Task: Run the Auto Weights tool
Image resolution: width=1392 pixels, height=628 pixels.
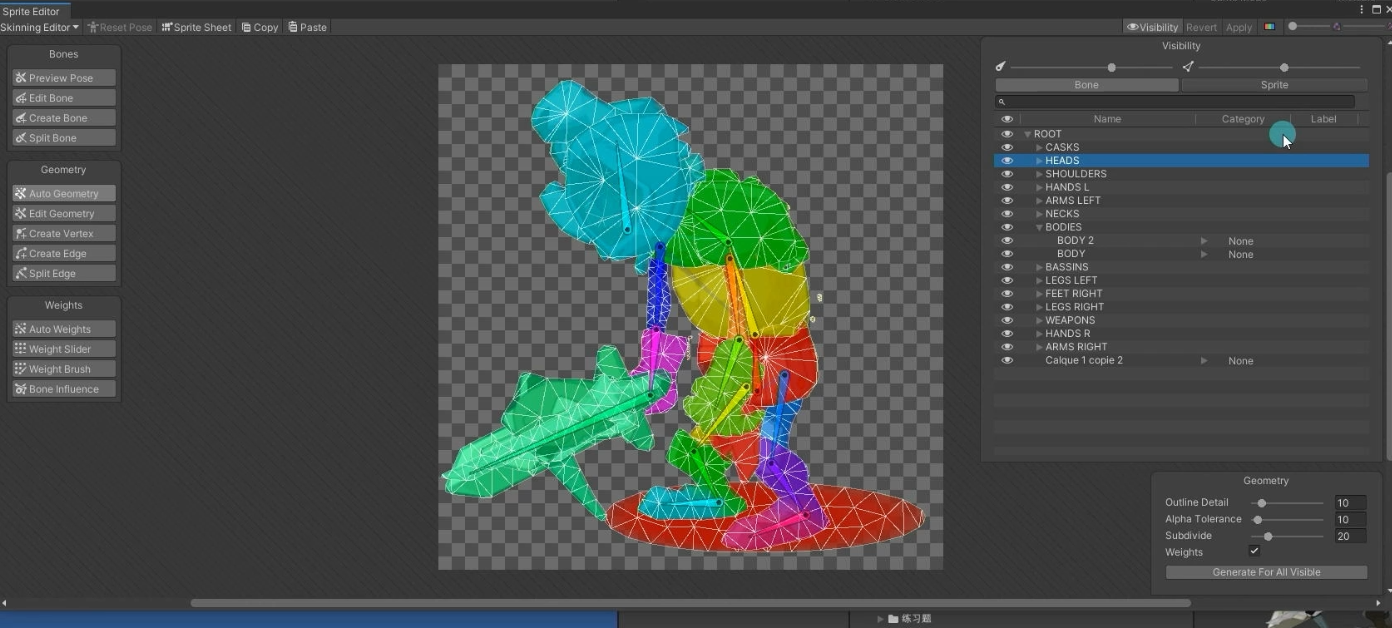Action: 64,329
